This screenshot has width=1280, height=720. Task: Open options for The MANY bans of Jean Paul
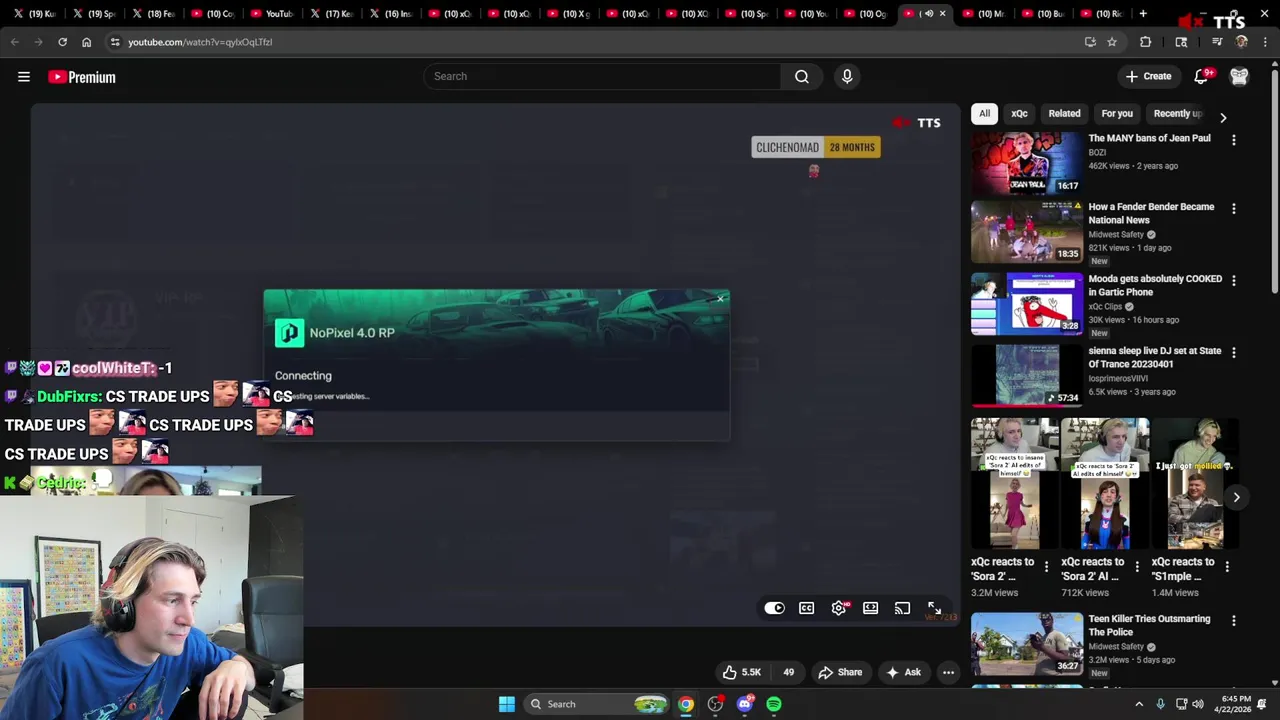tap(1233, 140)
